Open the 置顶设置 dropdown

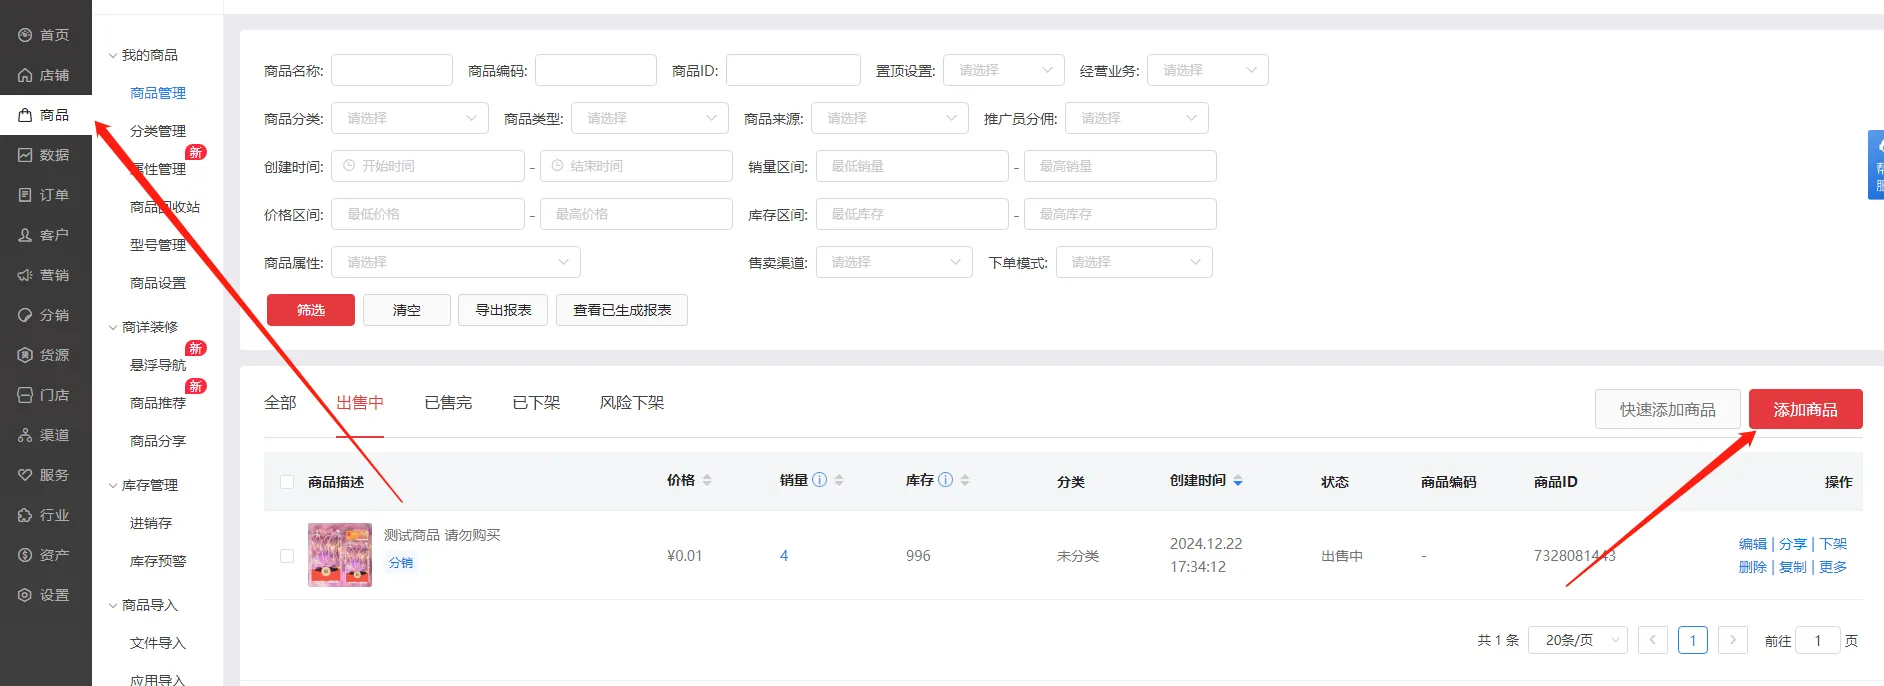coord(1004,70)
